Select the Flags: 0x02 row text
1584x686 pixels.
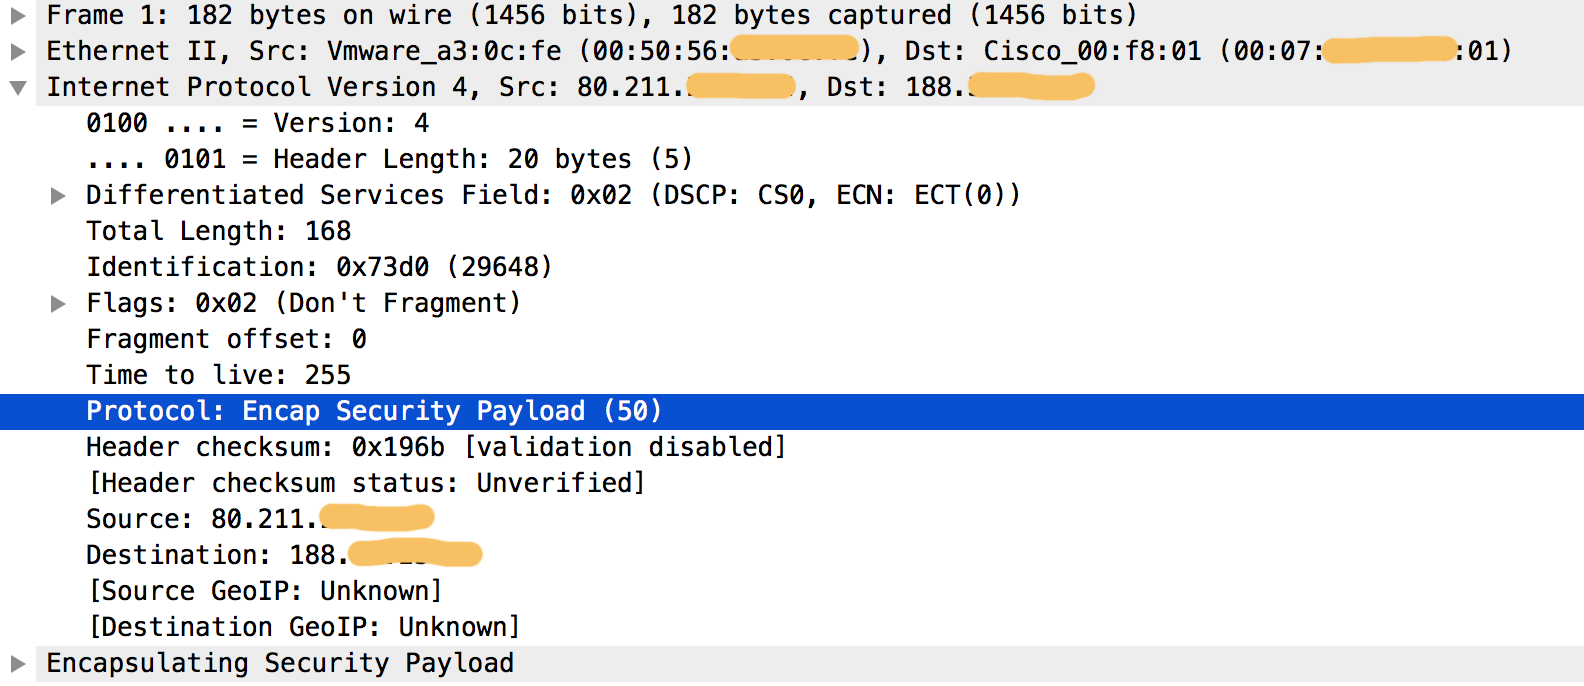(303, 303)
